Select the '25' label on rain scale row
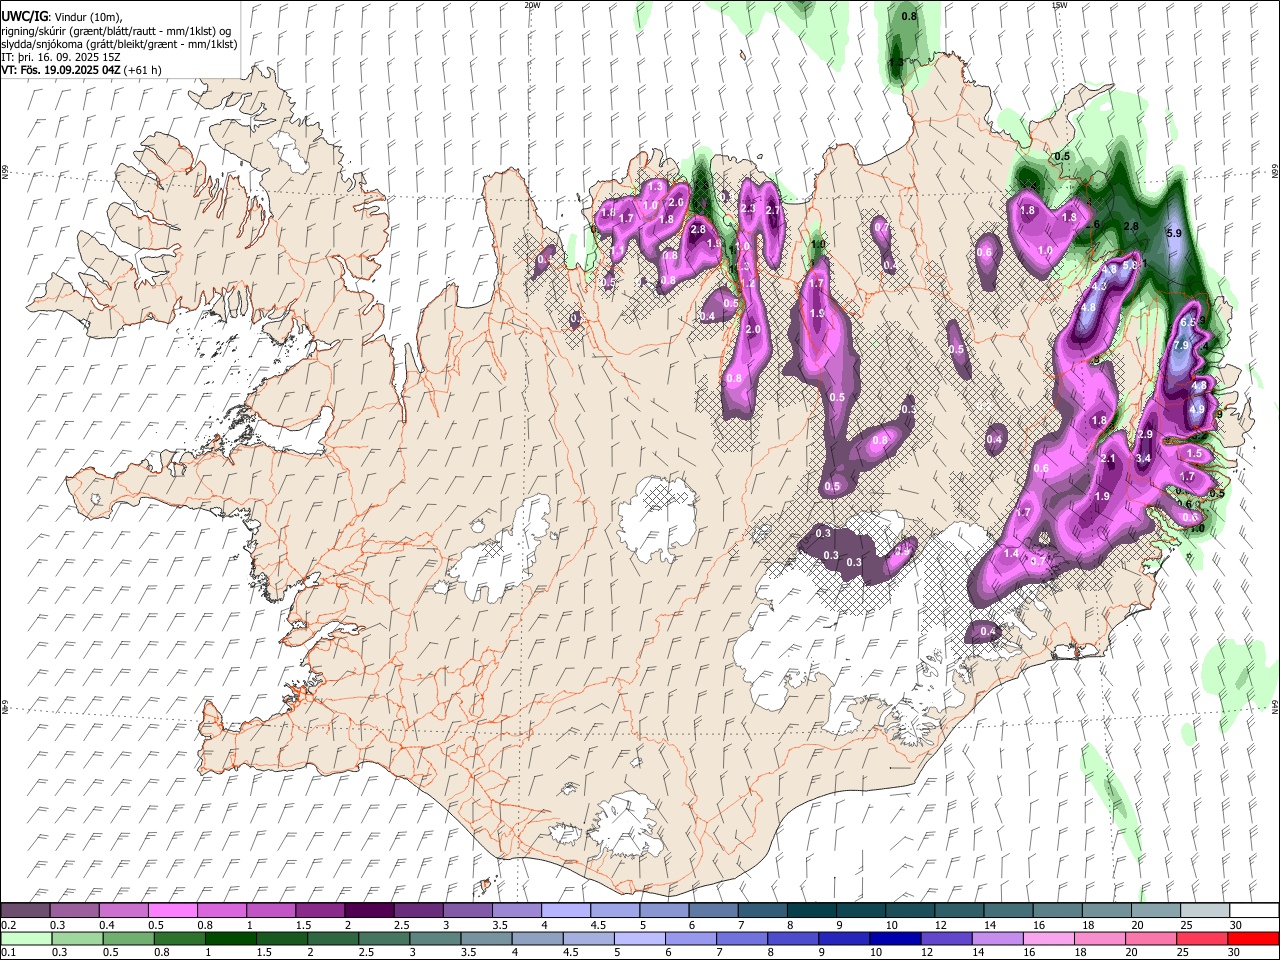The height and width of the screenshot is (960, 1280). pos(1185,953)
